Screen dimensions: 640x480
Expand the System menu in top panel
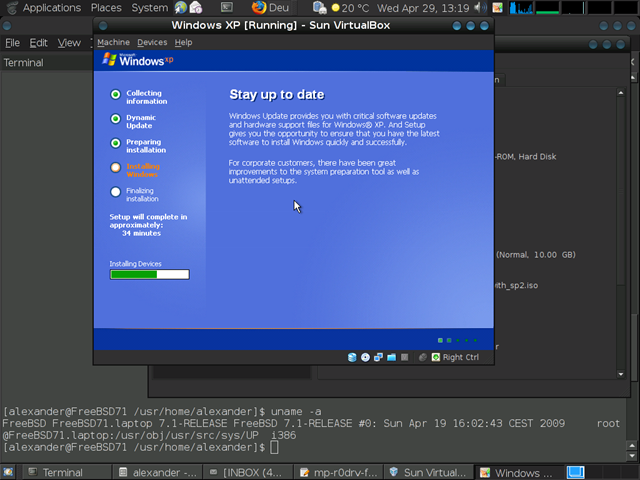pos(150,8)
